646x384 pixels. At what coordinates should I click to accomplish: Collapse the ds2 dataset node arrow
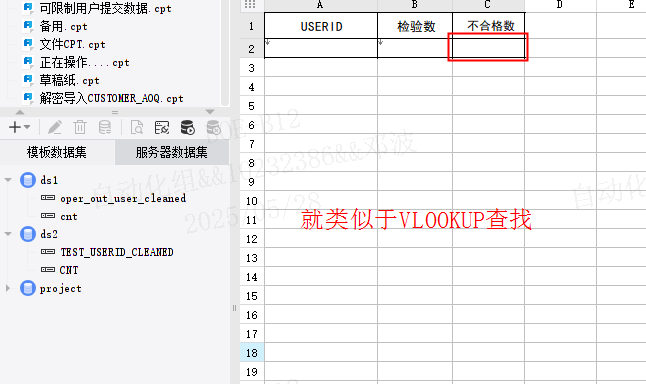click(8, 234)
